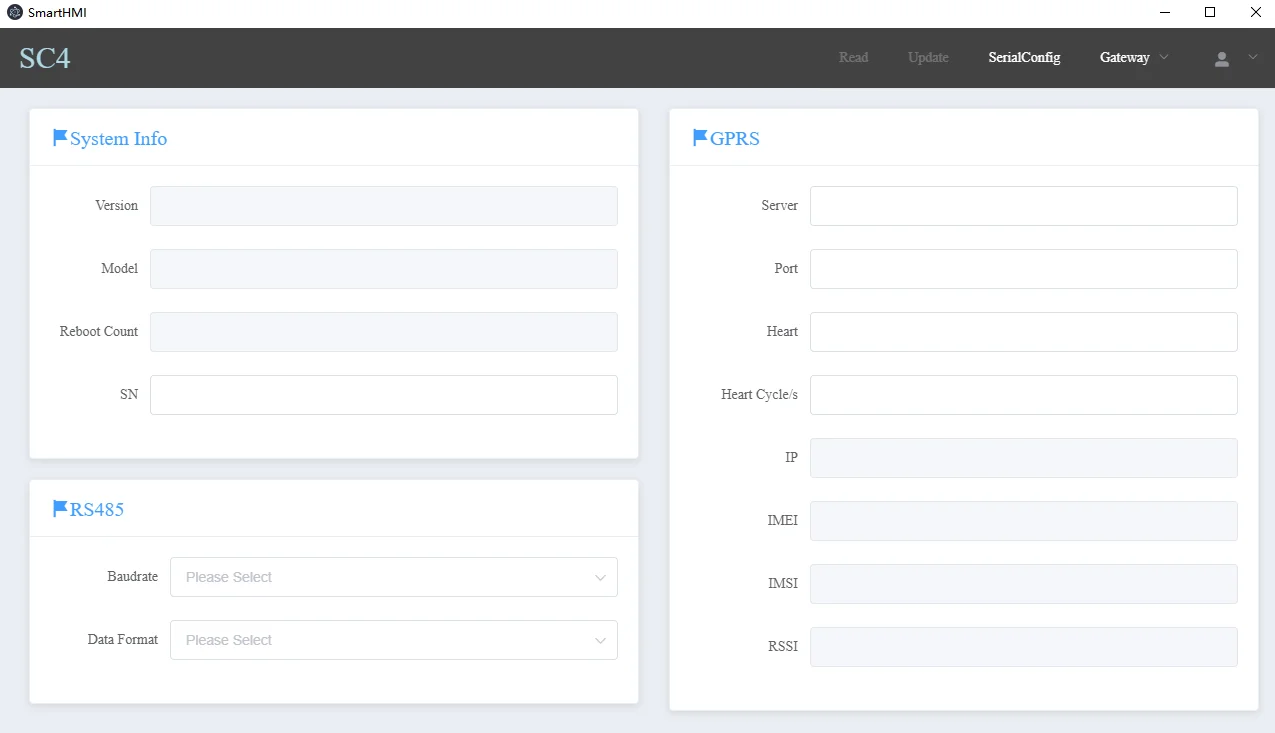Switch to the SerialConfig tab

click(x=1024, y=58)
